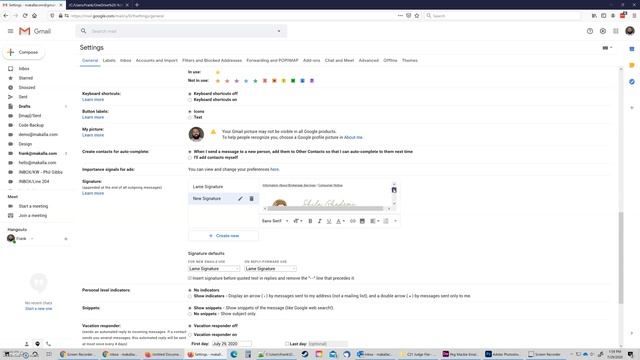Enable the Last day checkbox

(x=287, y=344)
